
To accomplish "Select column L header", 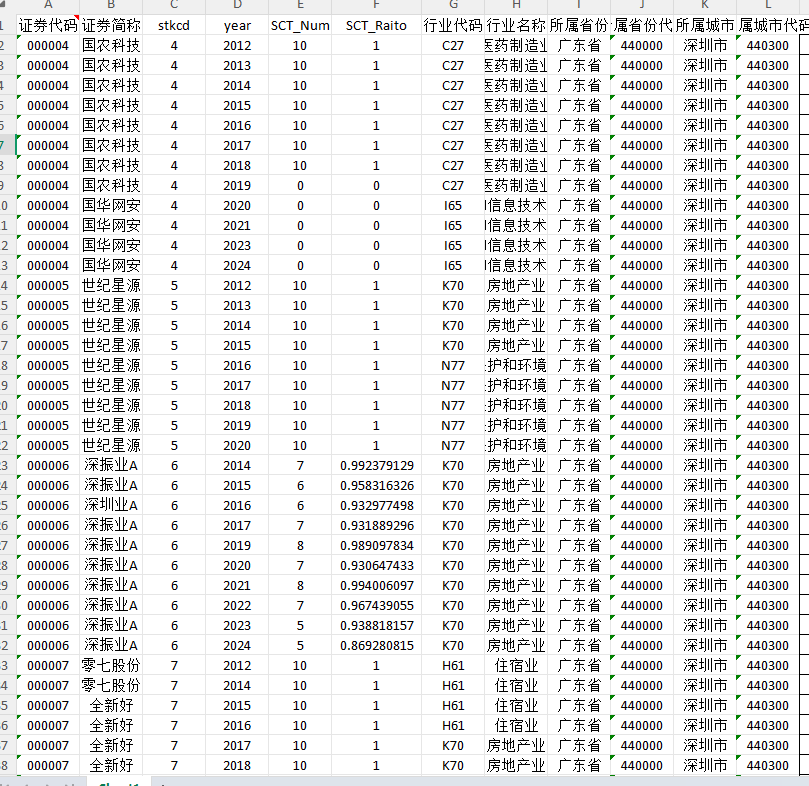I will 768,6.
